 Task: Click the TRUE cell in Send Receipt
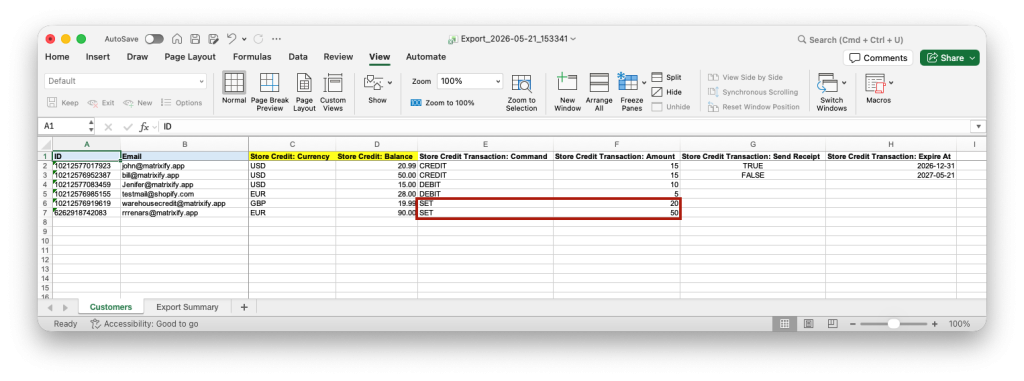[752, 166]
